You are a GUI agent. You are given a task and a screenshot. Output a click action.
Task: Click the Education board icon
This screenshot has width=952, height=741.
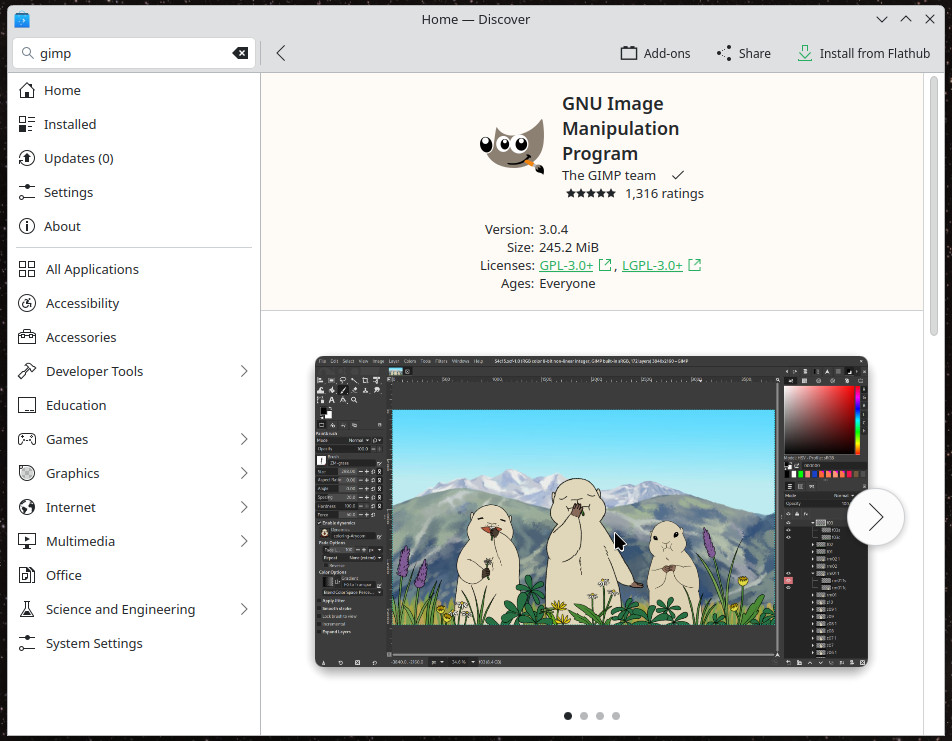pos(27,405)
